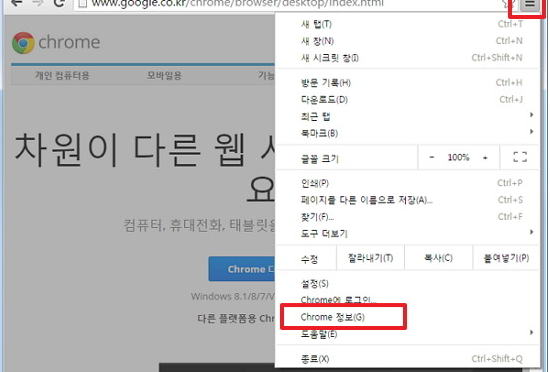Go back with the back arrow
The width and height of the screenshot is (550, 372).
16,3
